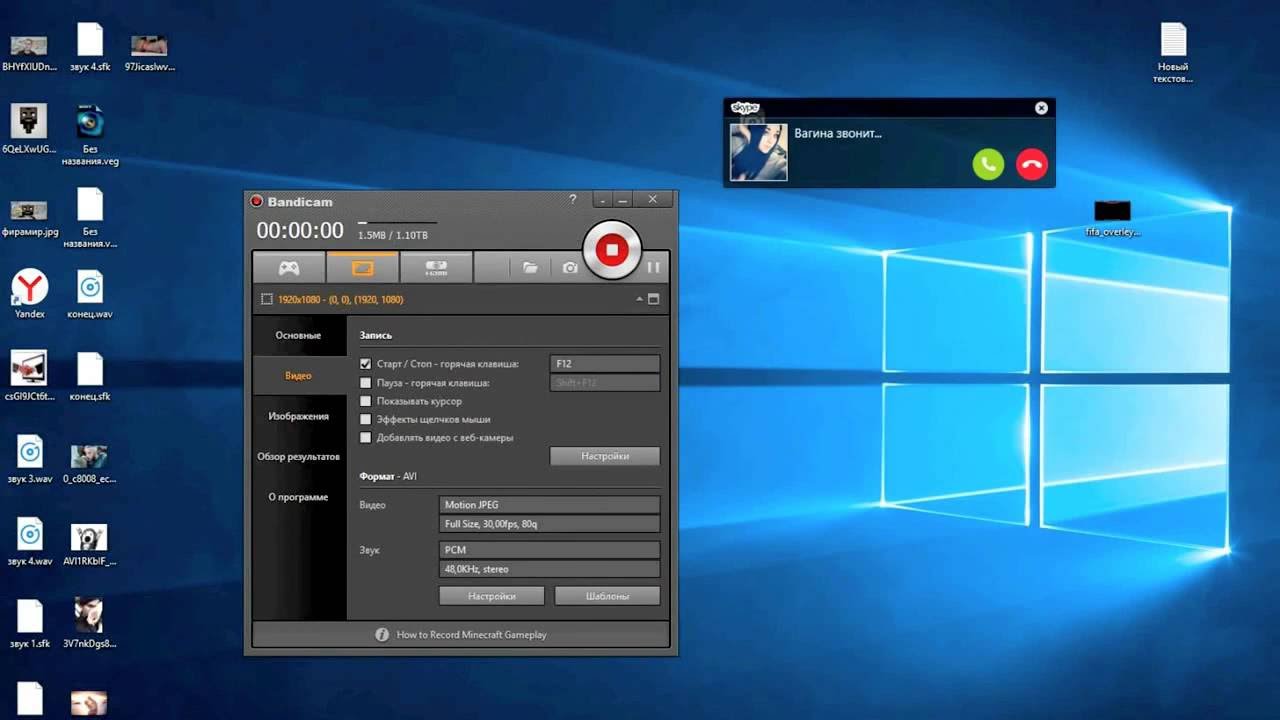Select Screen recording mode rectangle icon
The height and width of the screenshot is (720, 1280).
click(x=362, y=268)
